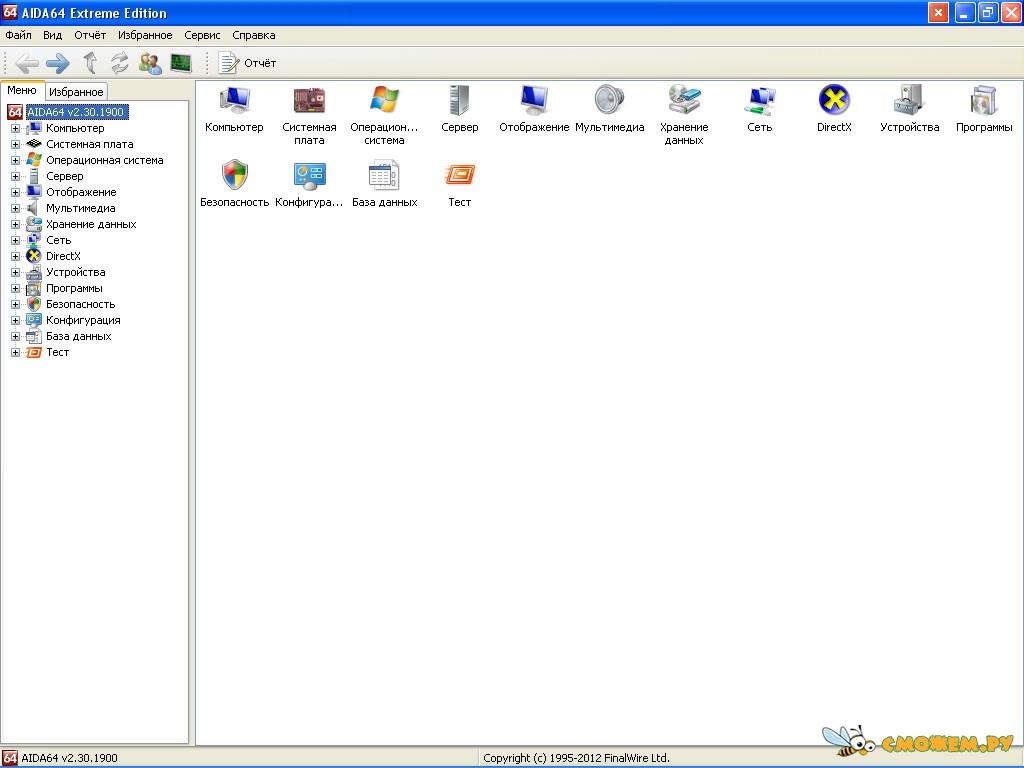
Task: Switch to the Избранное sidebar tab
Action: 76,92
